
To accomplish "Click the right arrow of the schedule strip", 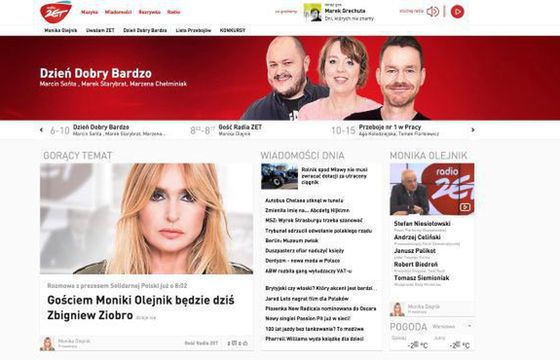I will (473, 130).
